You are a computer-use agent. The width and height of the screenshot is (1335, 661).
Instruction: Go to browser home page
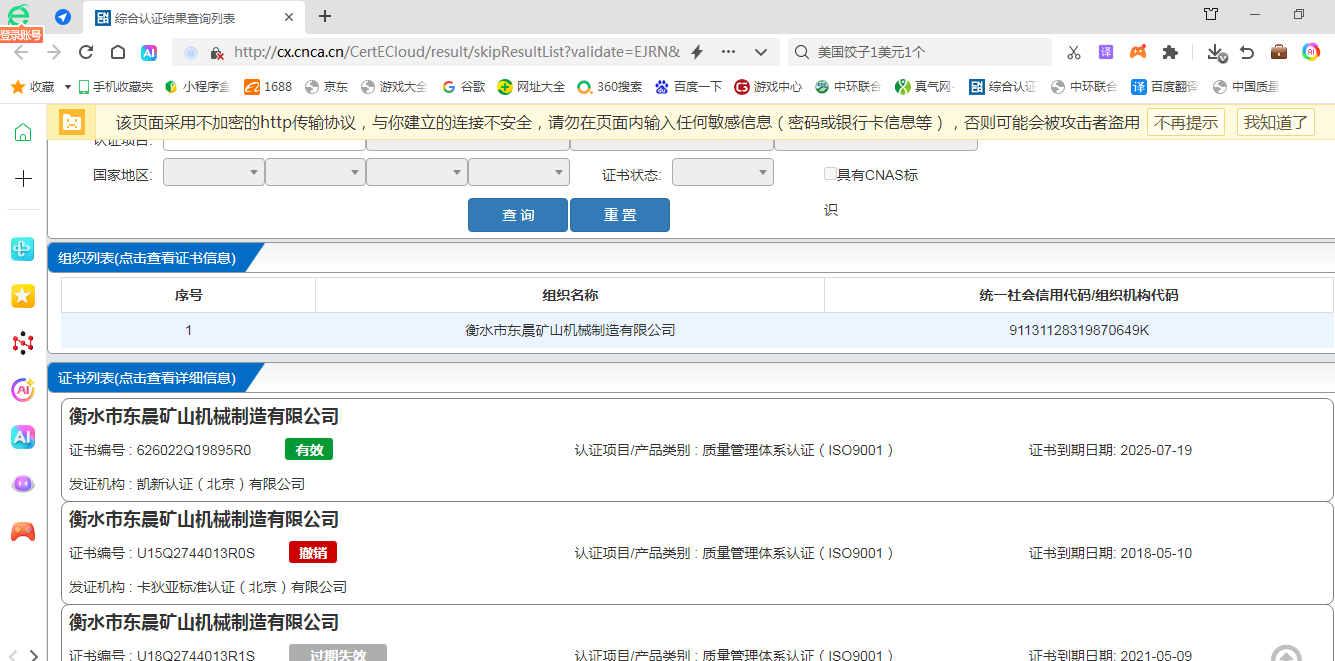(x=118, y=52)
